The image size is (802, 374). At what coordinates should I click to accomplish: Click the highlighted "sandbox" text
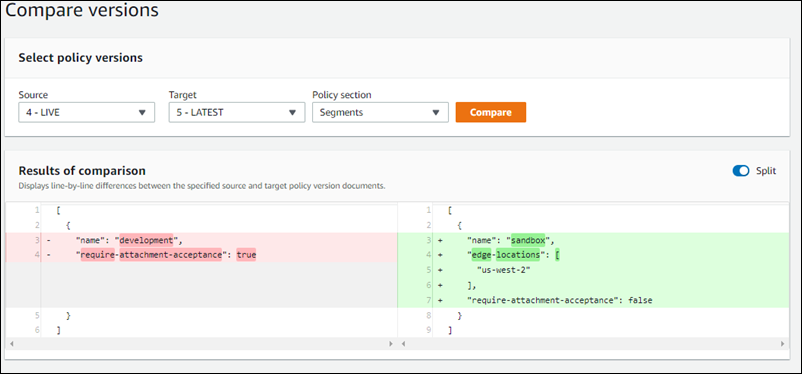click(528, 240)
